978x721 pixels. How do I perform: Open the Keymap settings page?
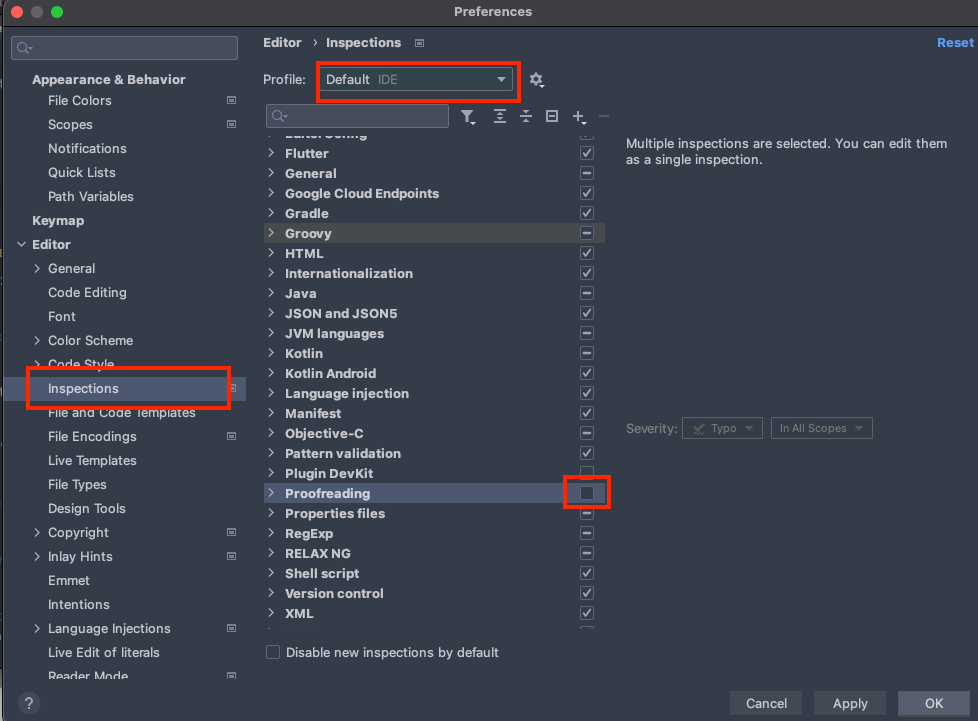58,221
